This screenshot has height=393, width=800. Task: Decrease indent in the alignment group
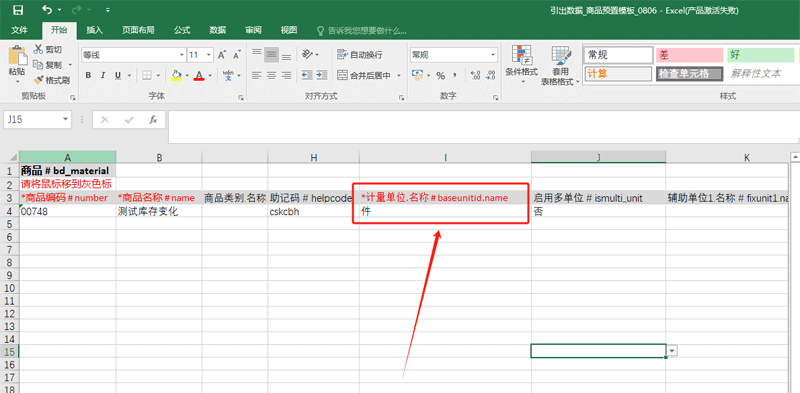coord(307,76)
